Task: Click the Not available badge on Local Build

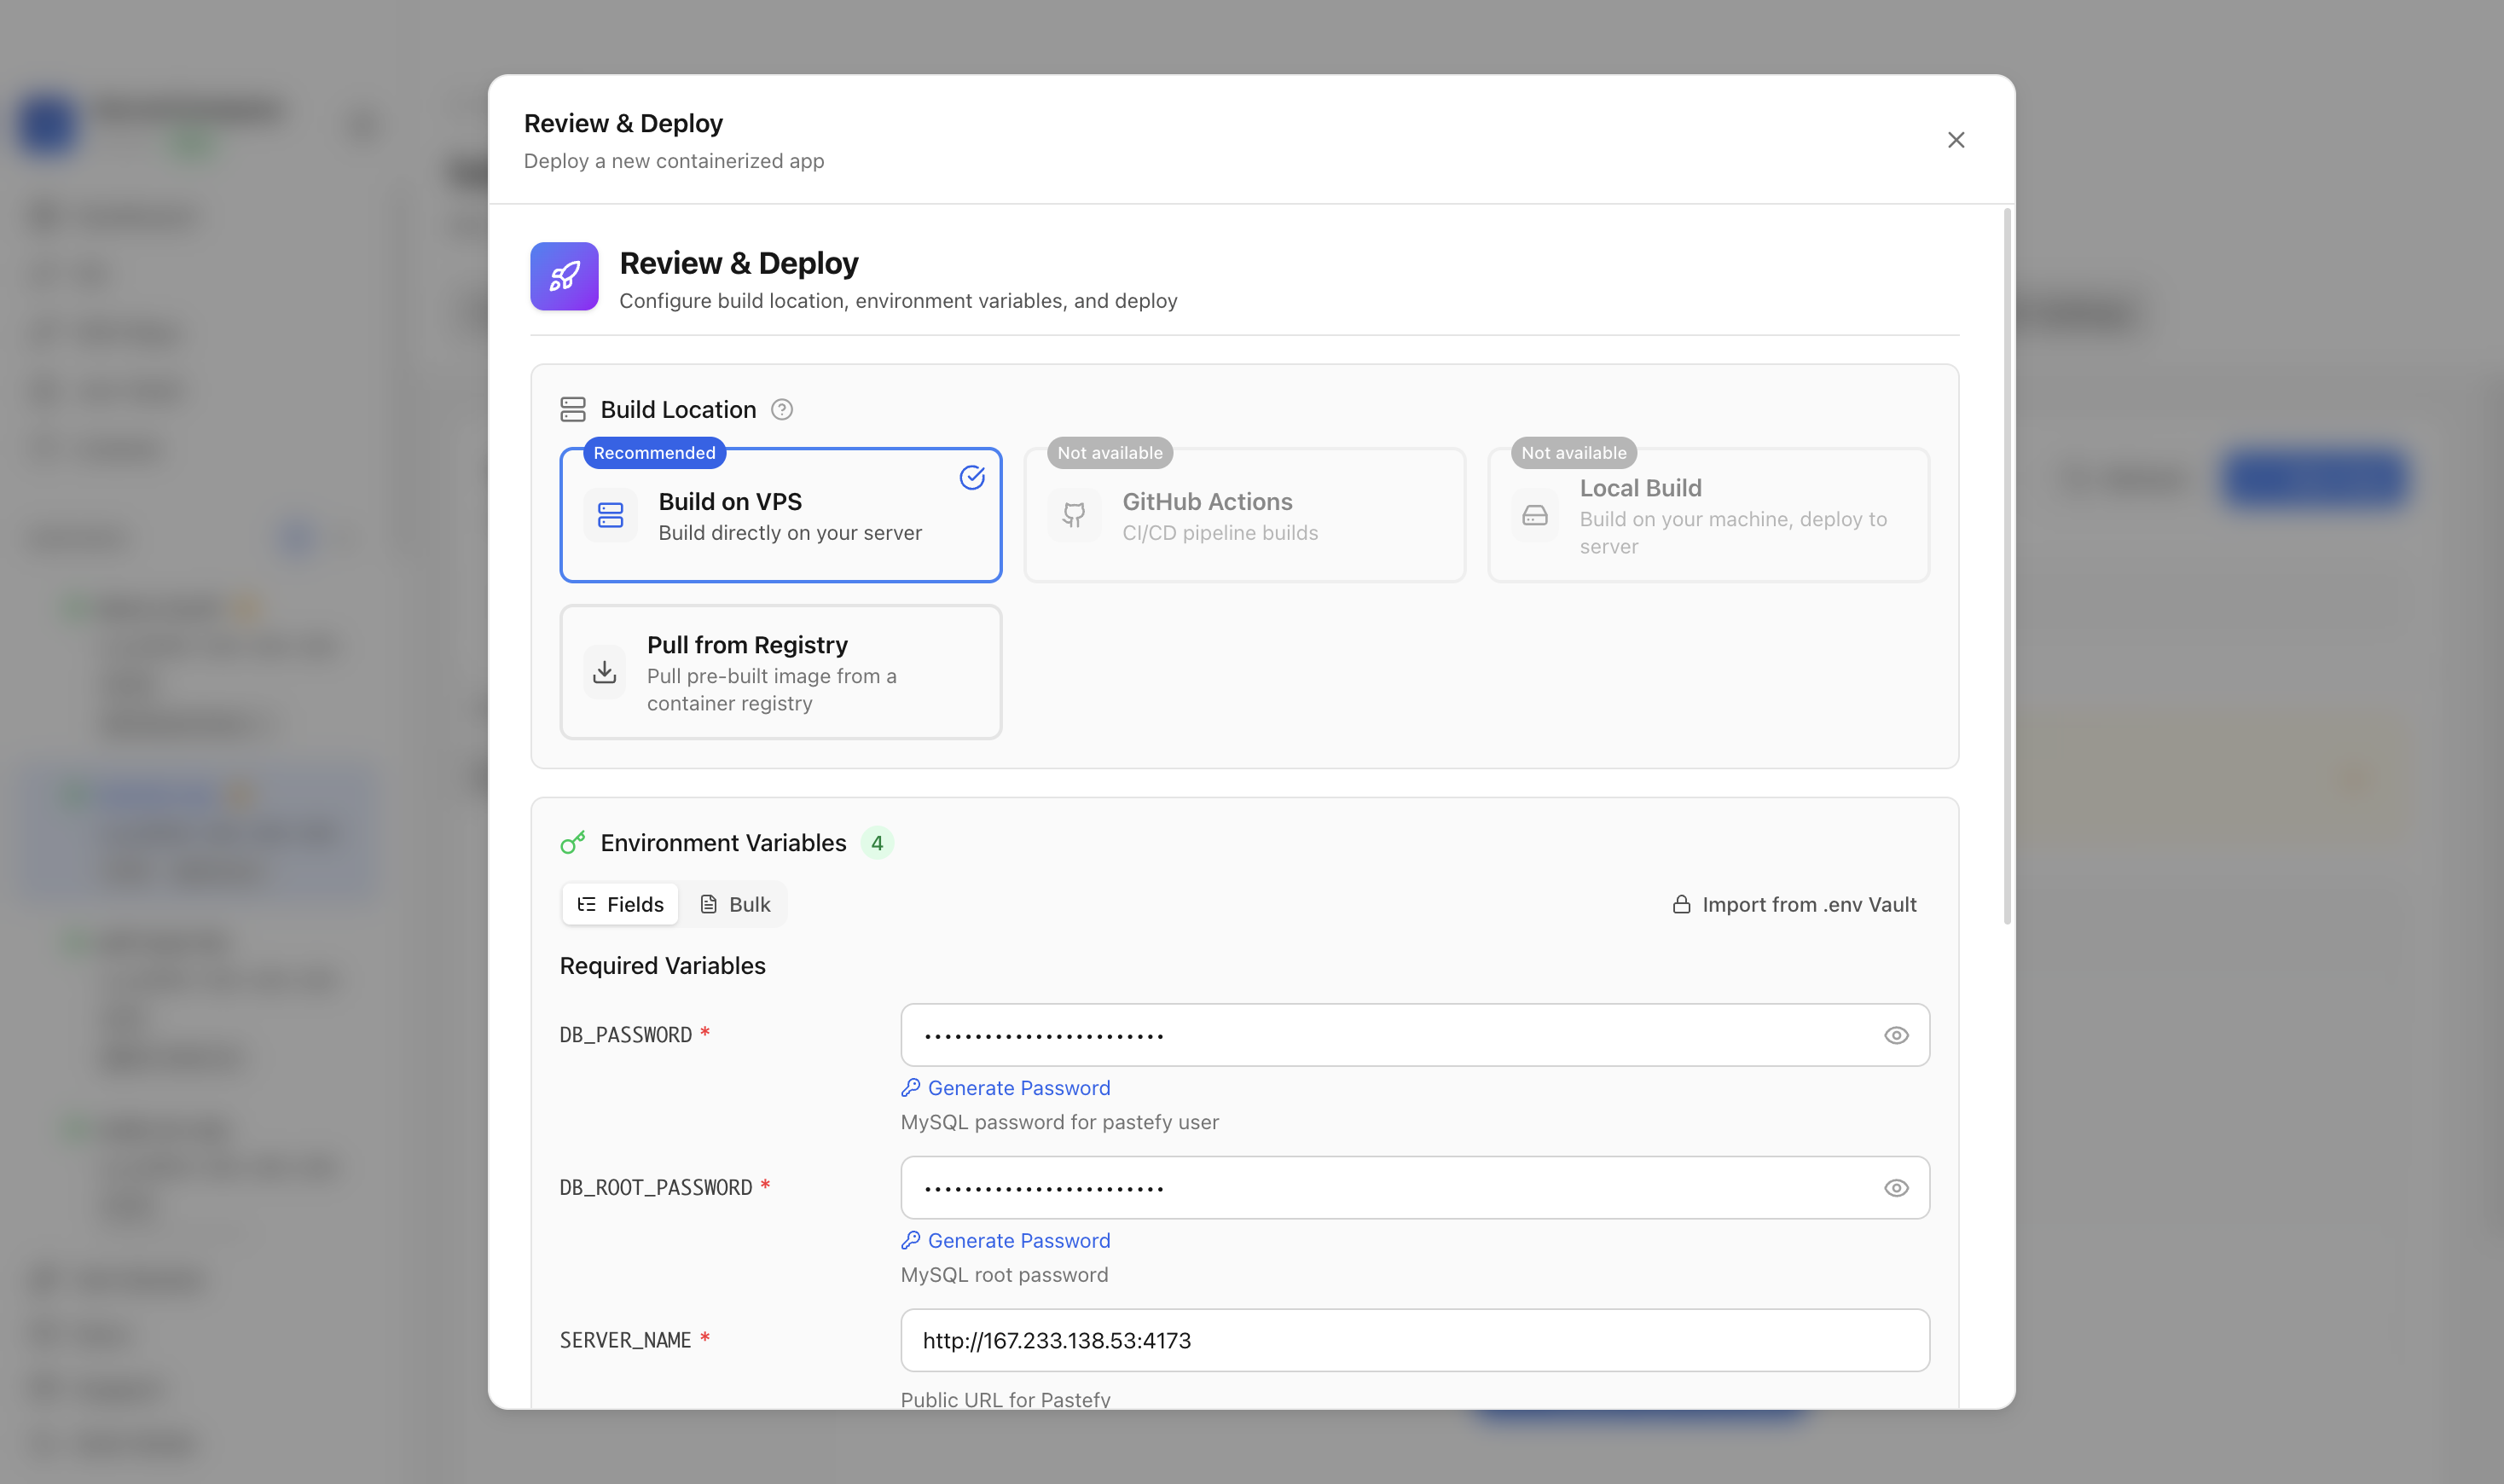Action: (x=1573, y=453)
